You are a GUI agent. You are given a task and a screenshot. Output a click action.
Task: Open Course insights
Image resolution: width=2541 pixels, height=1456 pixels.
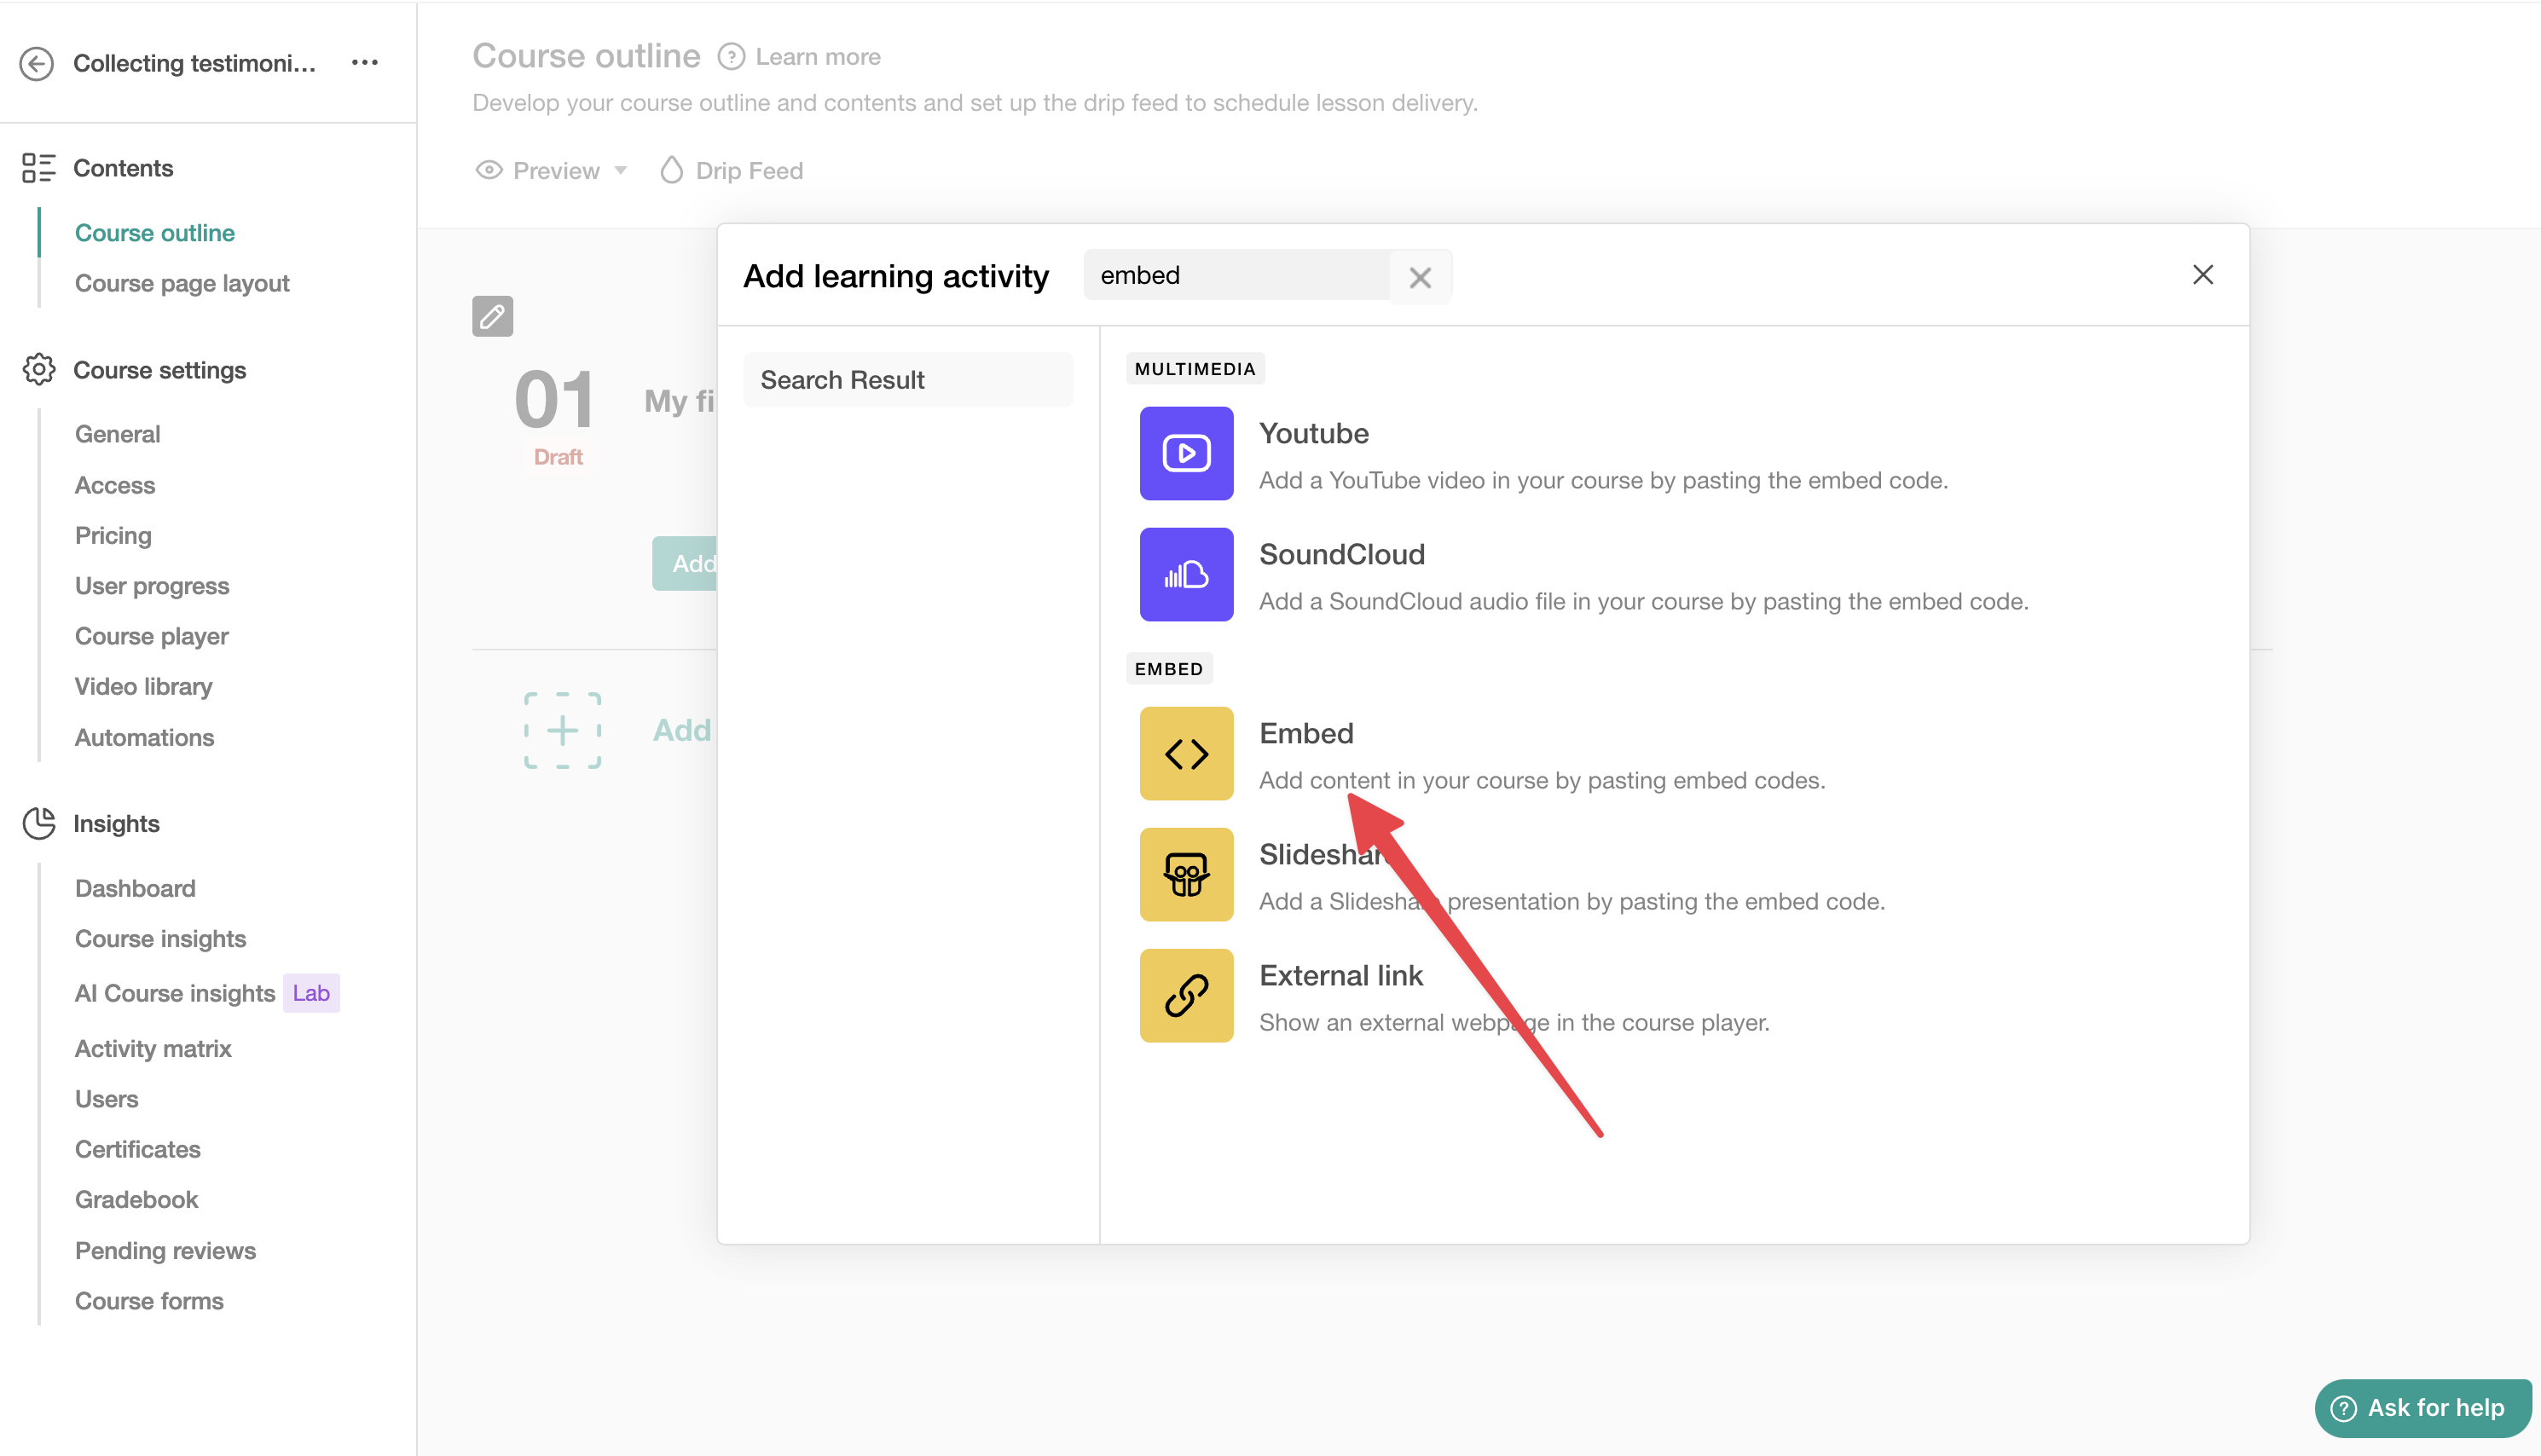161,938
